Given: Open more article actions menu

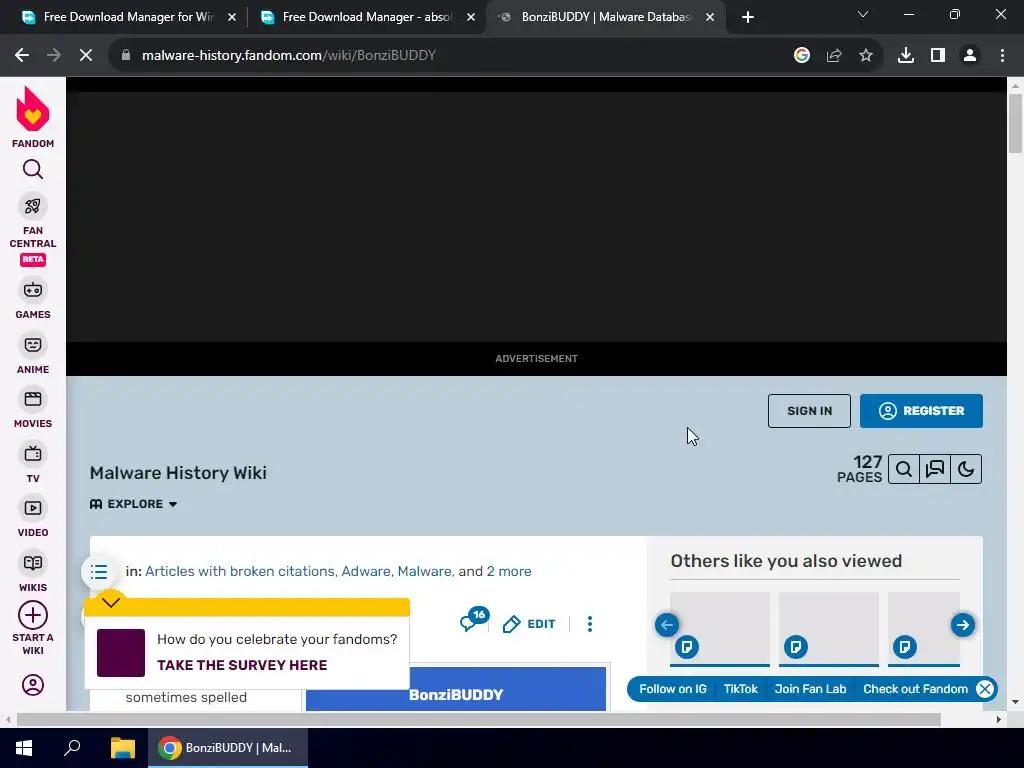Looking at the screenshot, I should (x=590, y=624).
